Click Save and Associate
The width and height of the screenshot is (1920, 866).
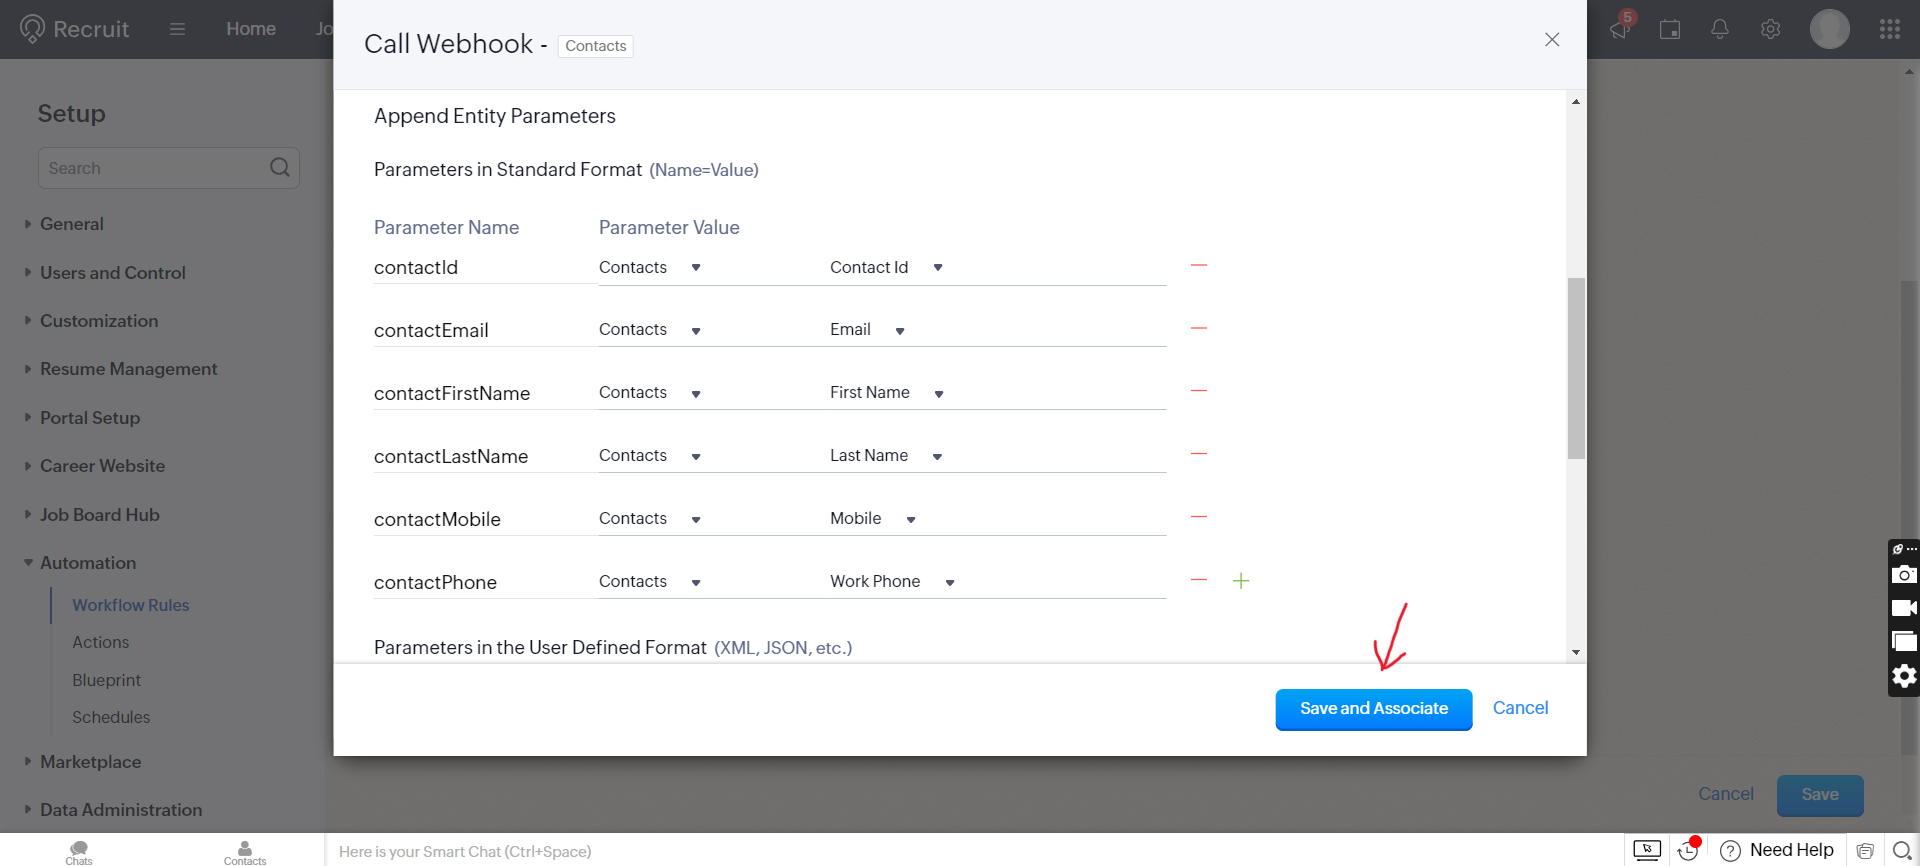1374,709
